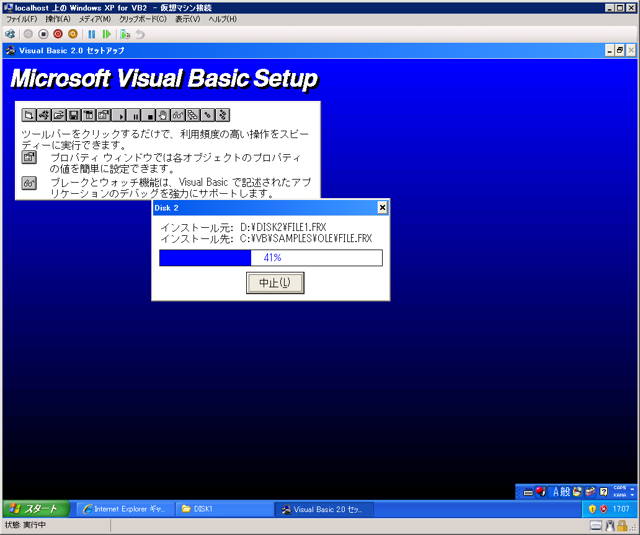Click インストール先 destination path text

coord(266,239)
